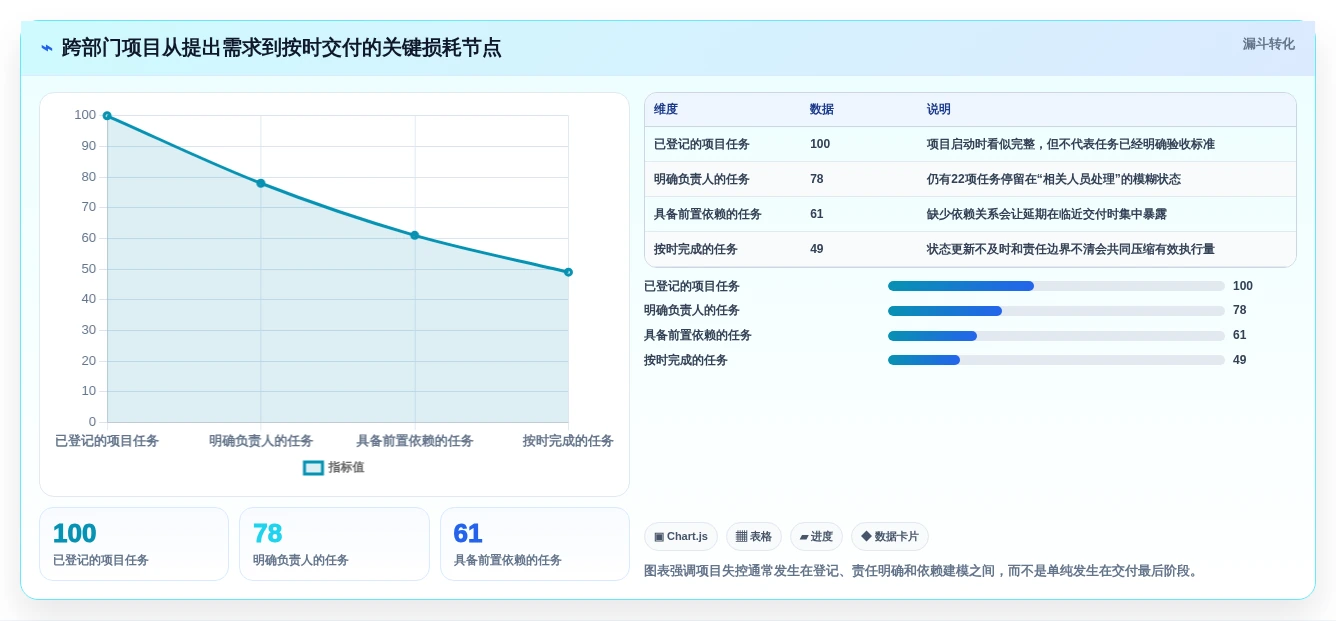The image size is (1336, 621).
Task: Click the 进度 tag
Action: pos(816,536)
